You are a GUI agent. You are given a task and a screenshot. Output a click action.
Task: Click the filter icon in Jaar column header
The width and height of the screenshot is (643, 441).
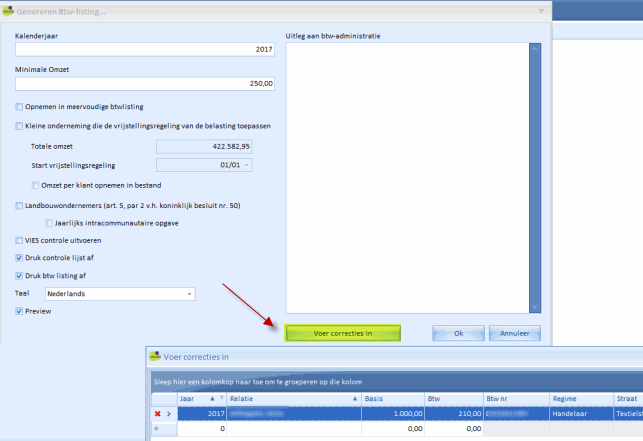tap(220, 398)
